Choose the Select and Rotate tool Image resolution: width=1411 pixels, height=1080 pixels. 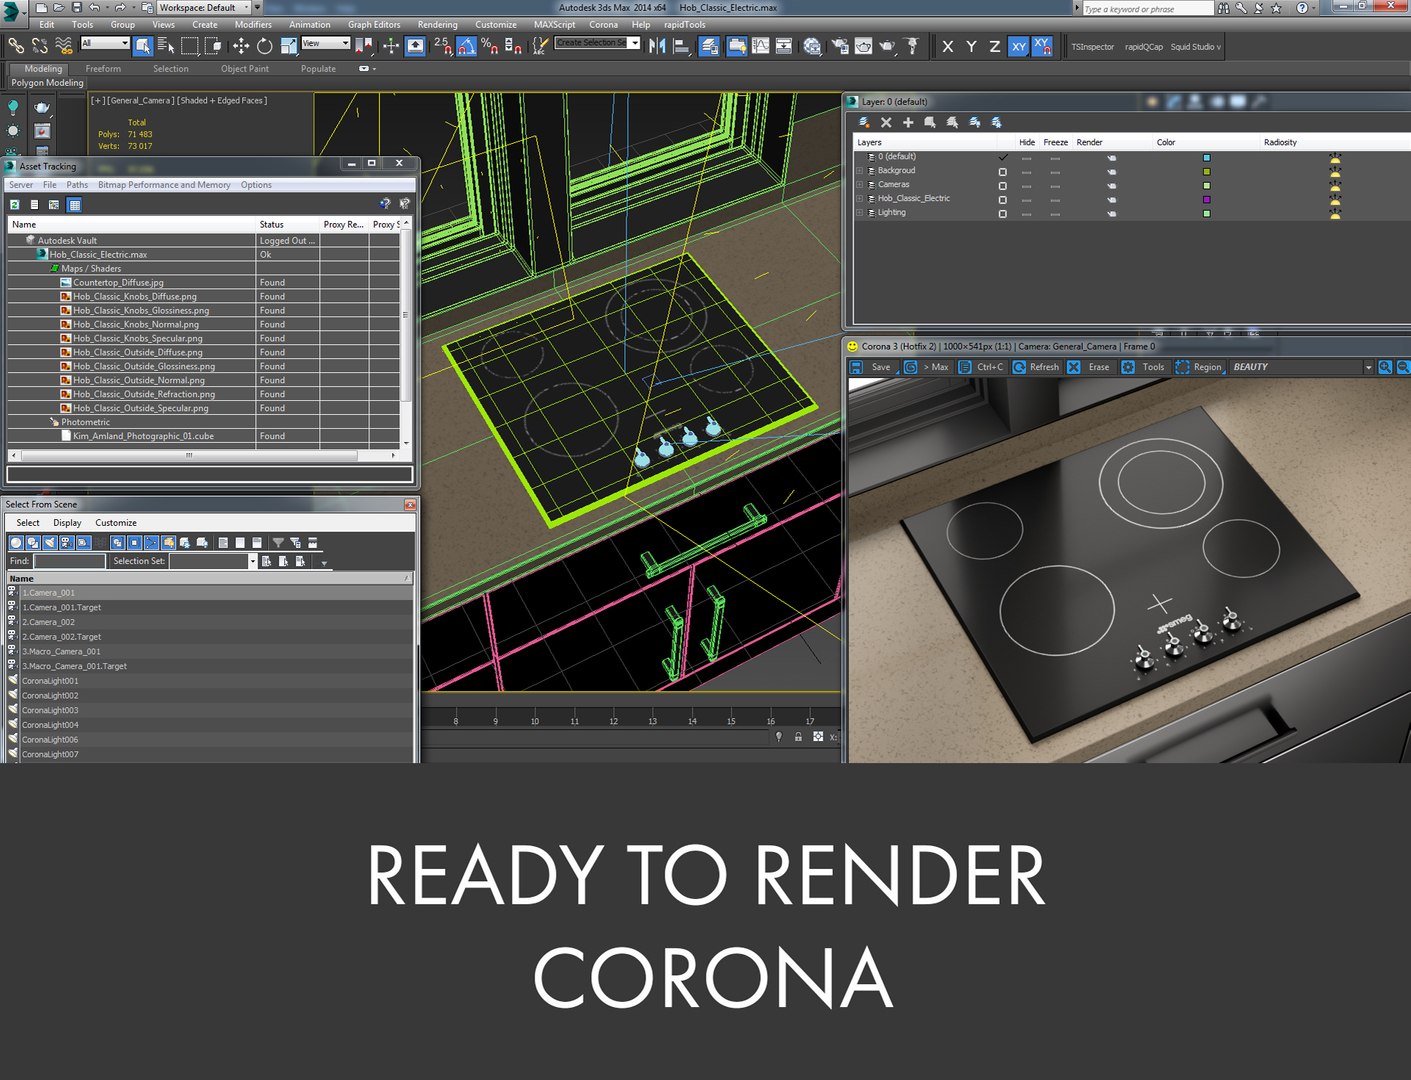coord(265,46)
